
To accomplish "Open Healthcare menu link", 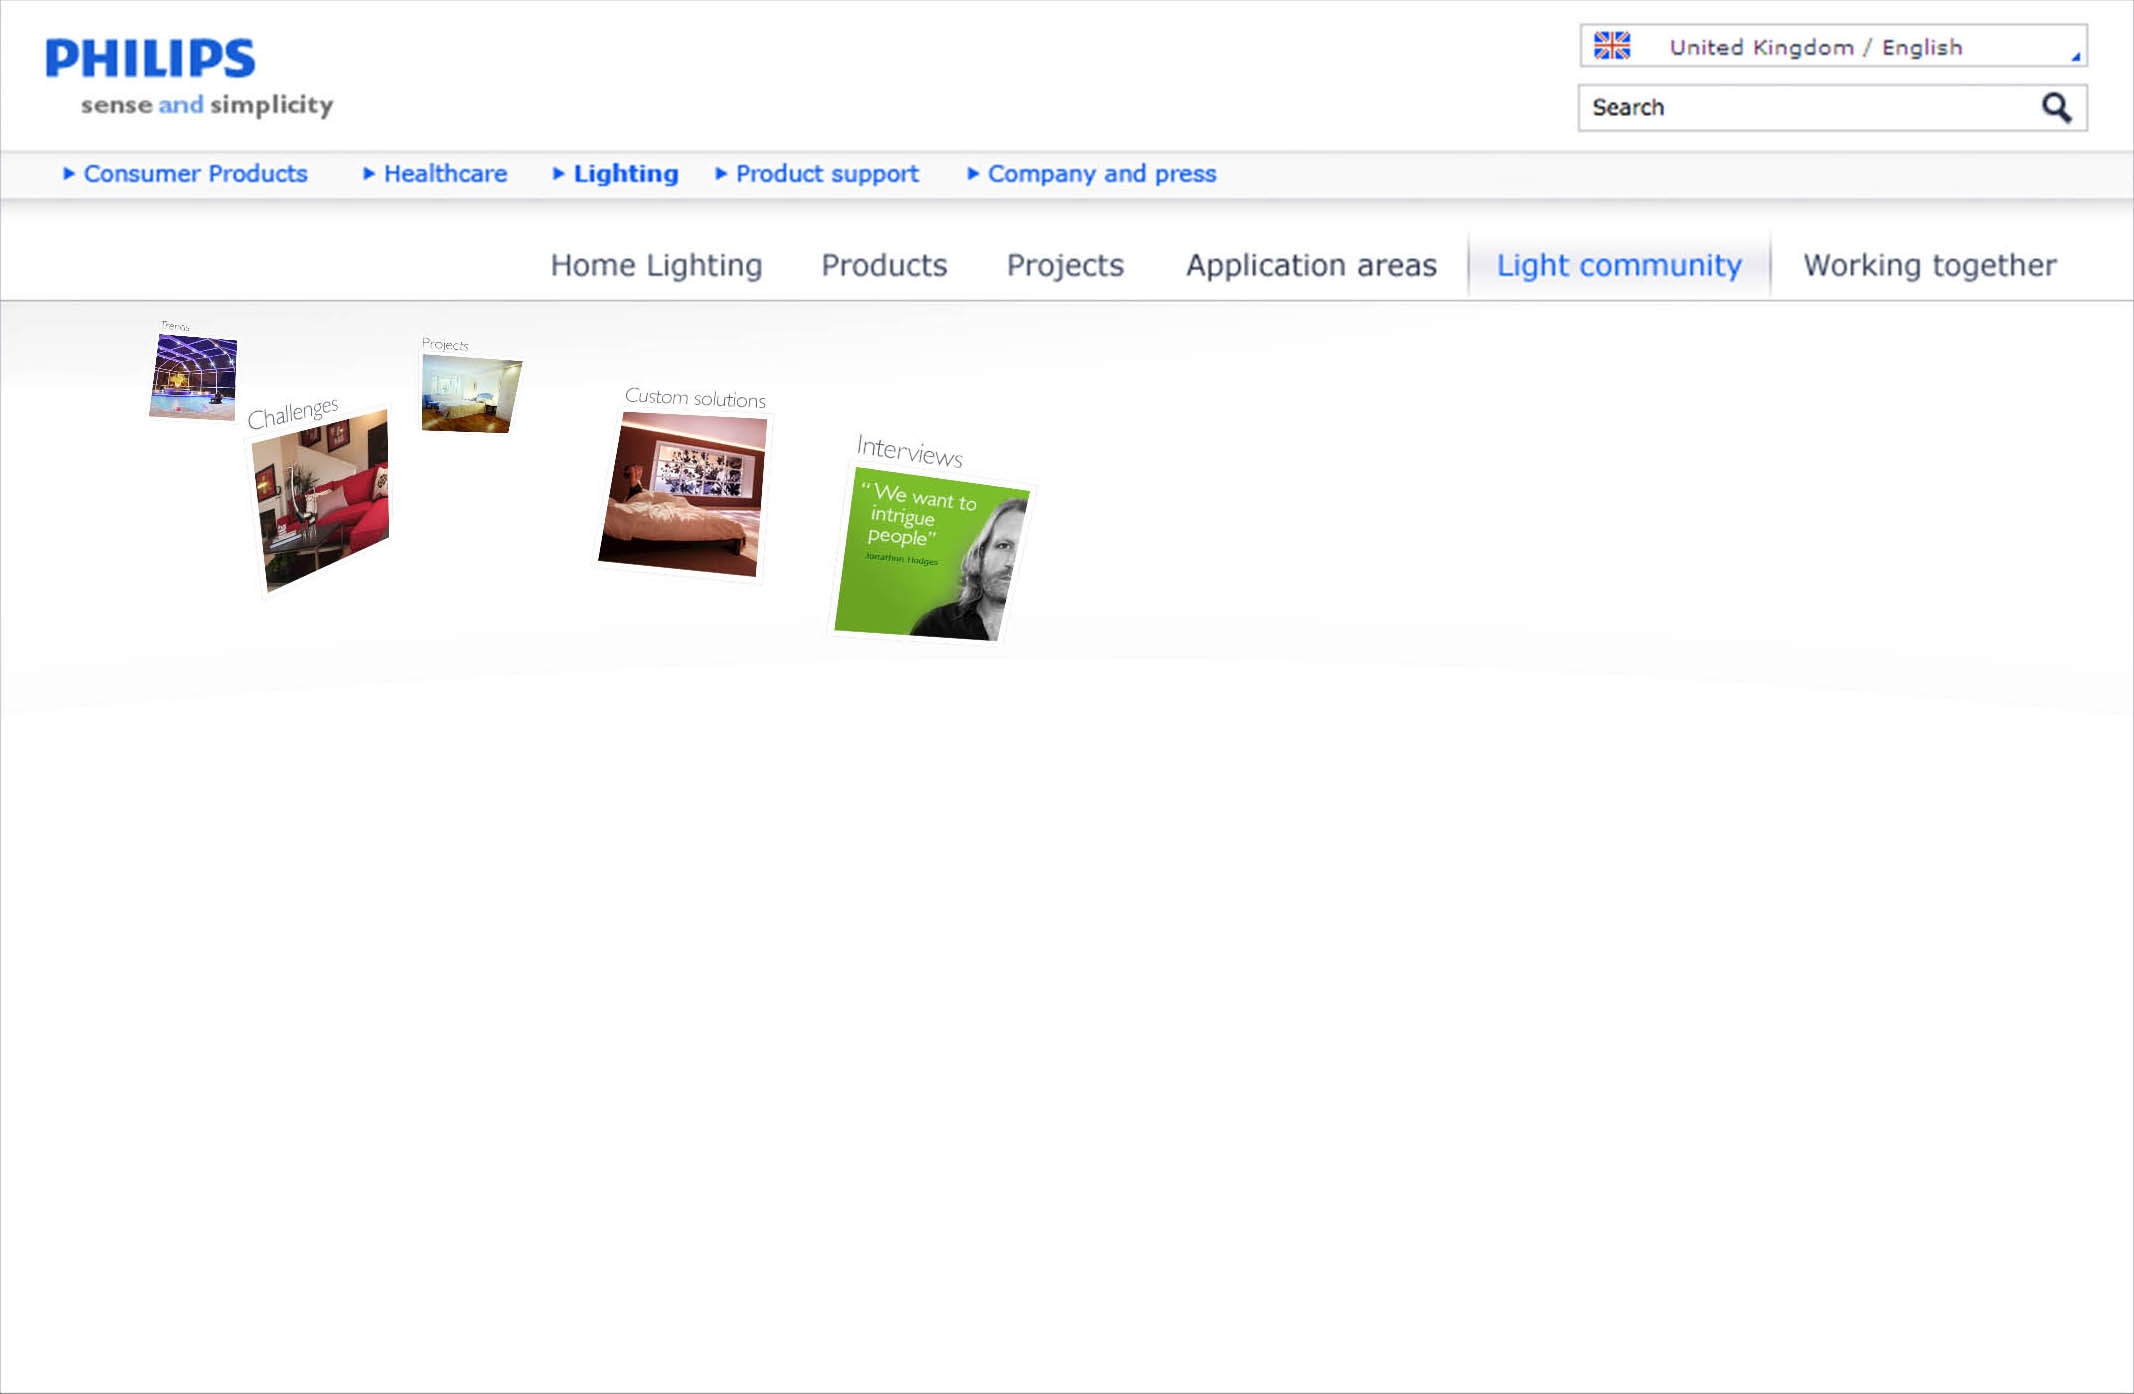I will (x=445, y=174).
